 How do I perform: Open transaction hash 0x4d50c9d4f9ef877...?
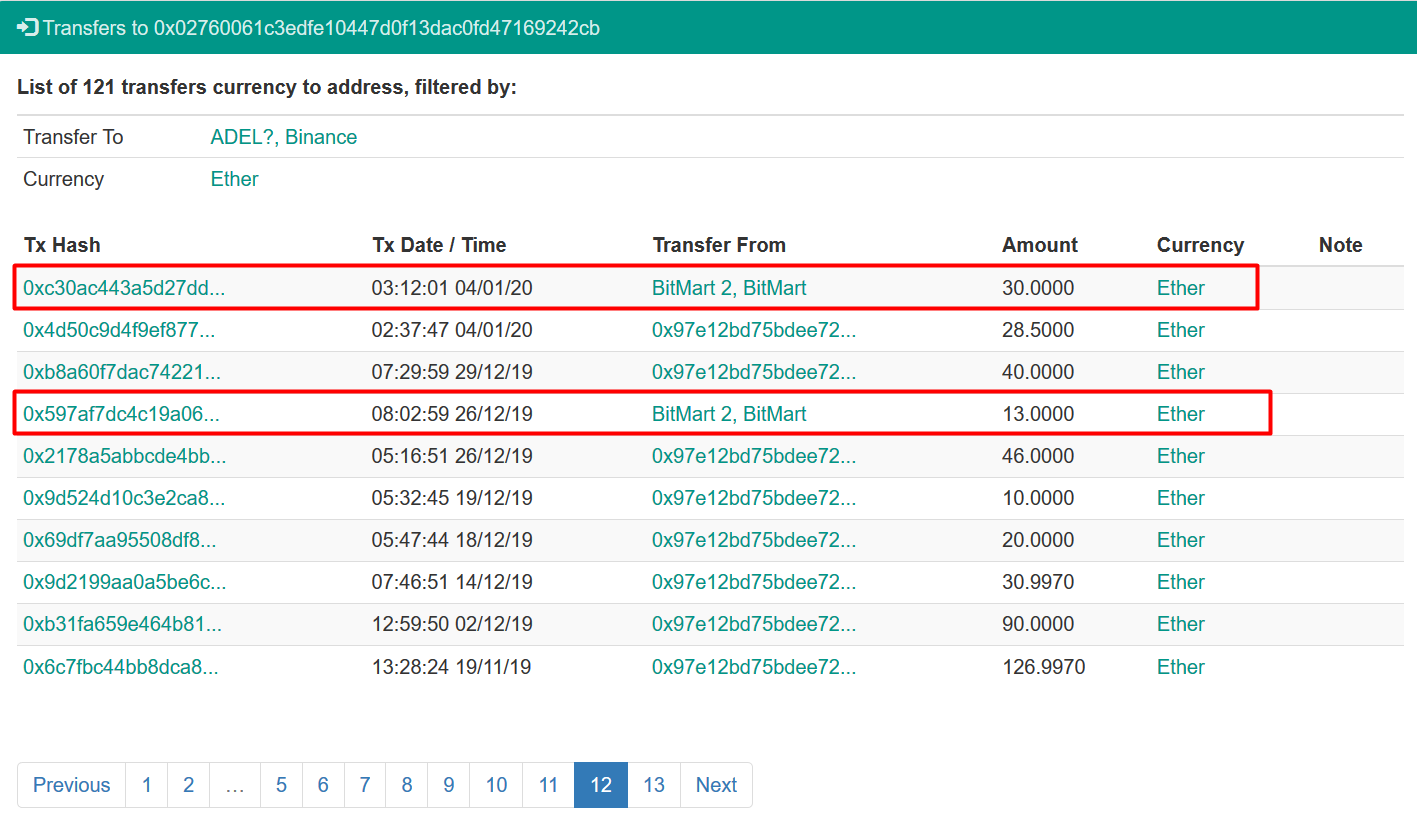point(119,330)
